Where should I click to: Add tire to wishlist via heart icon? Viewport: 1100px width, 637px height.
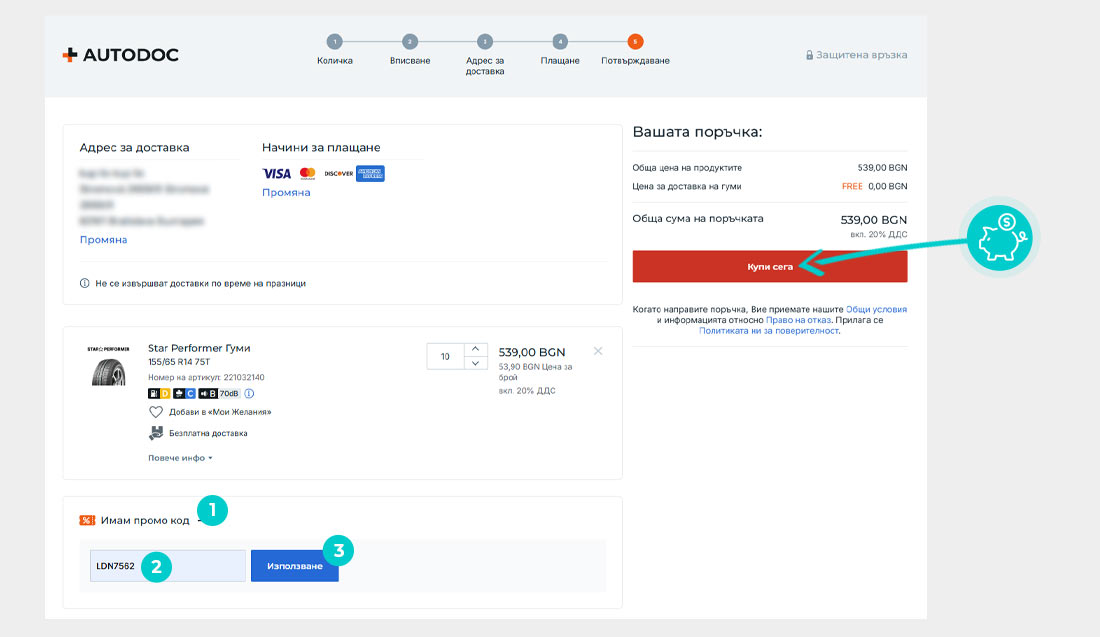click(x=156, y=412)
